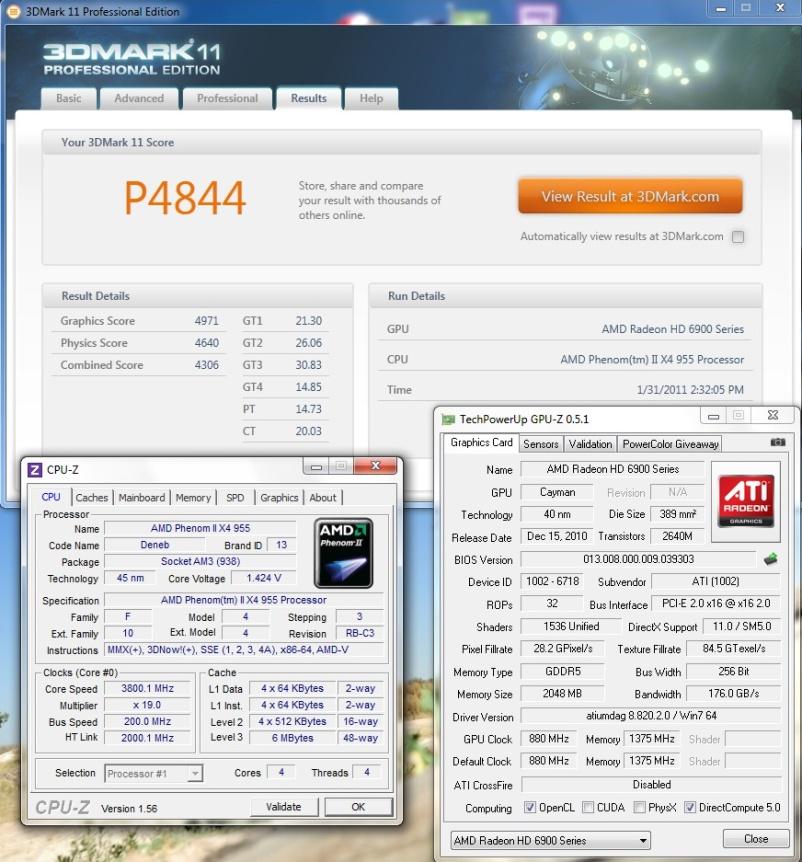802x862 pixels.
Task: Click View Result at 3DMark.com button
Action: (x=630, y=196)
